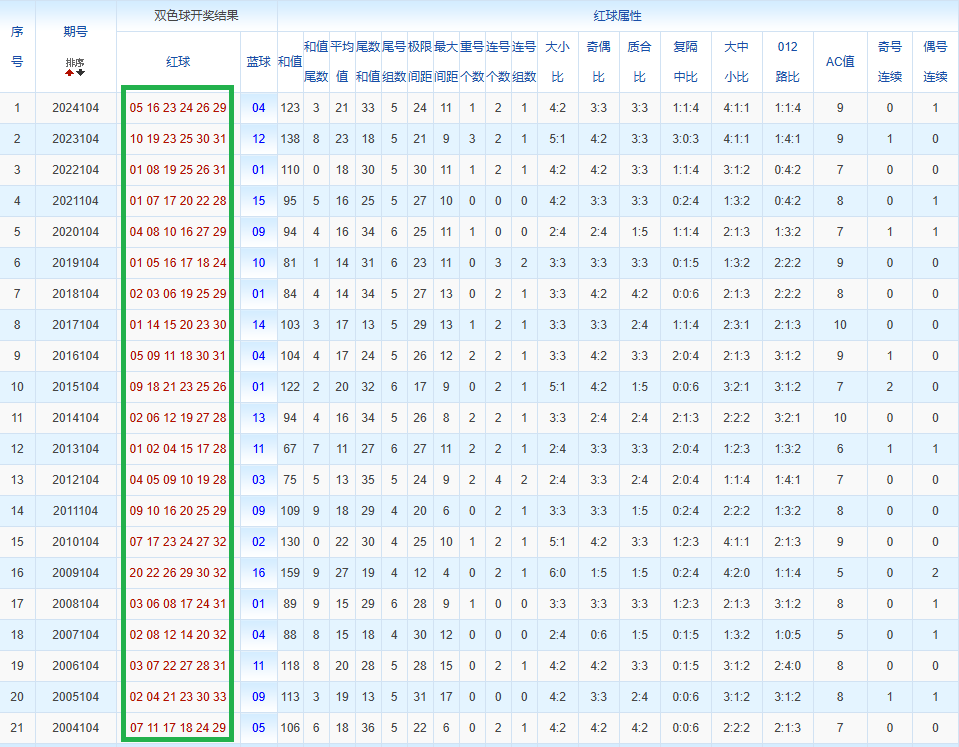Select the AC值 column header

coord(840,62)
